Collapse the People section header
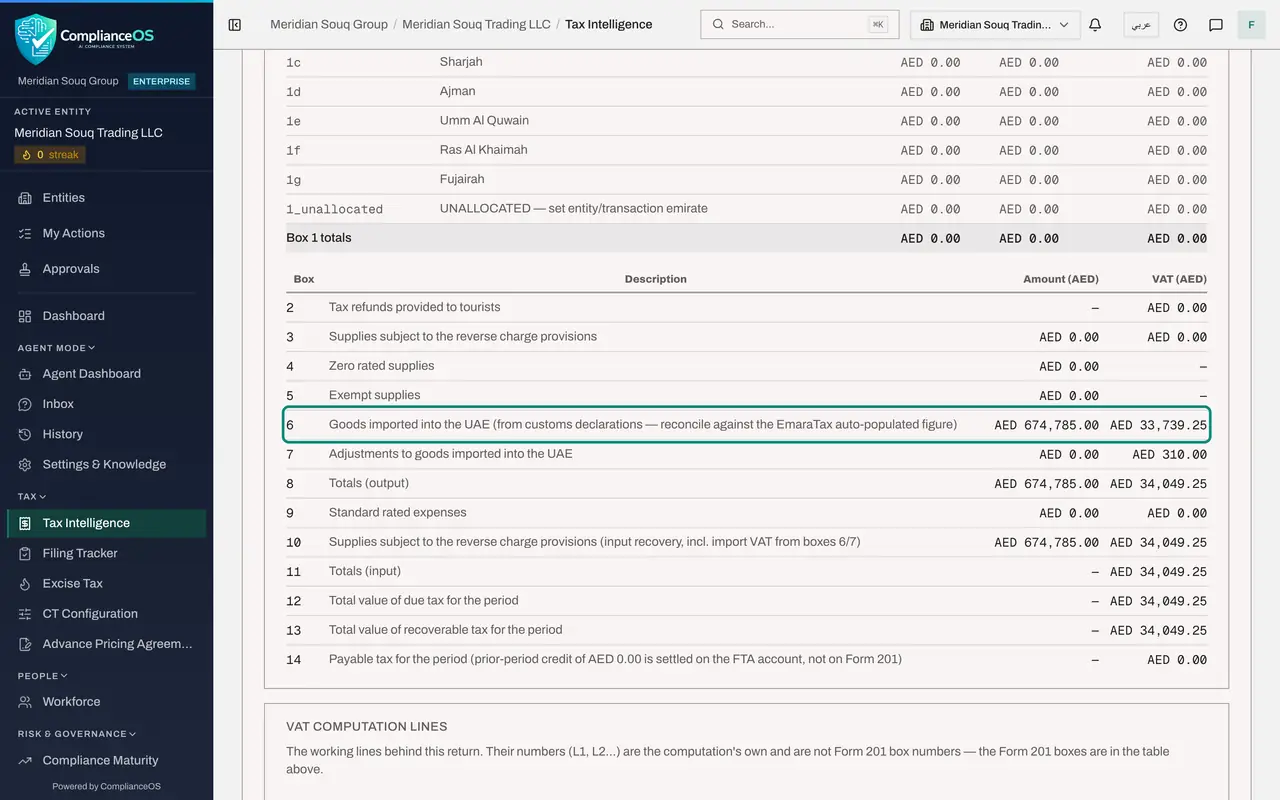The width and height of the screenshot is (1280, 800). 43,676
